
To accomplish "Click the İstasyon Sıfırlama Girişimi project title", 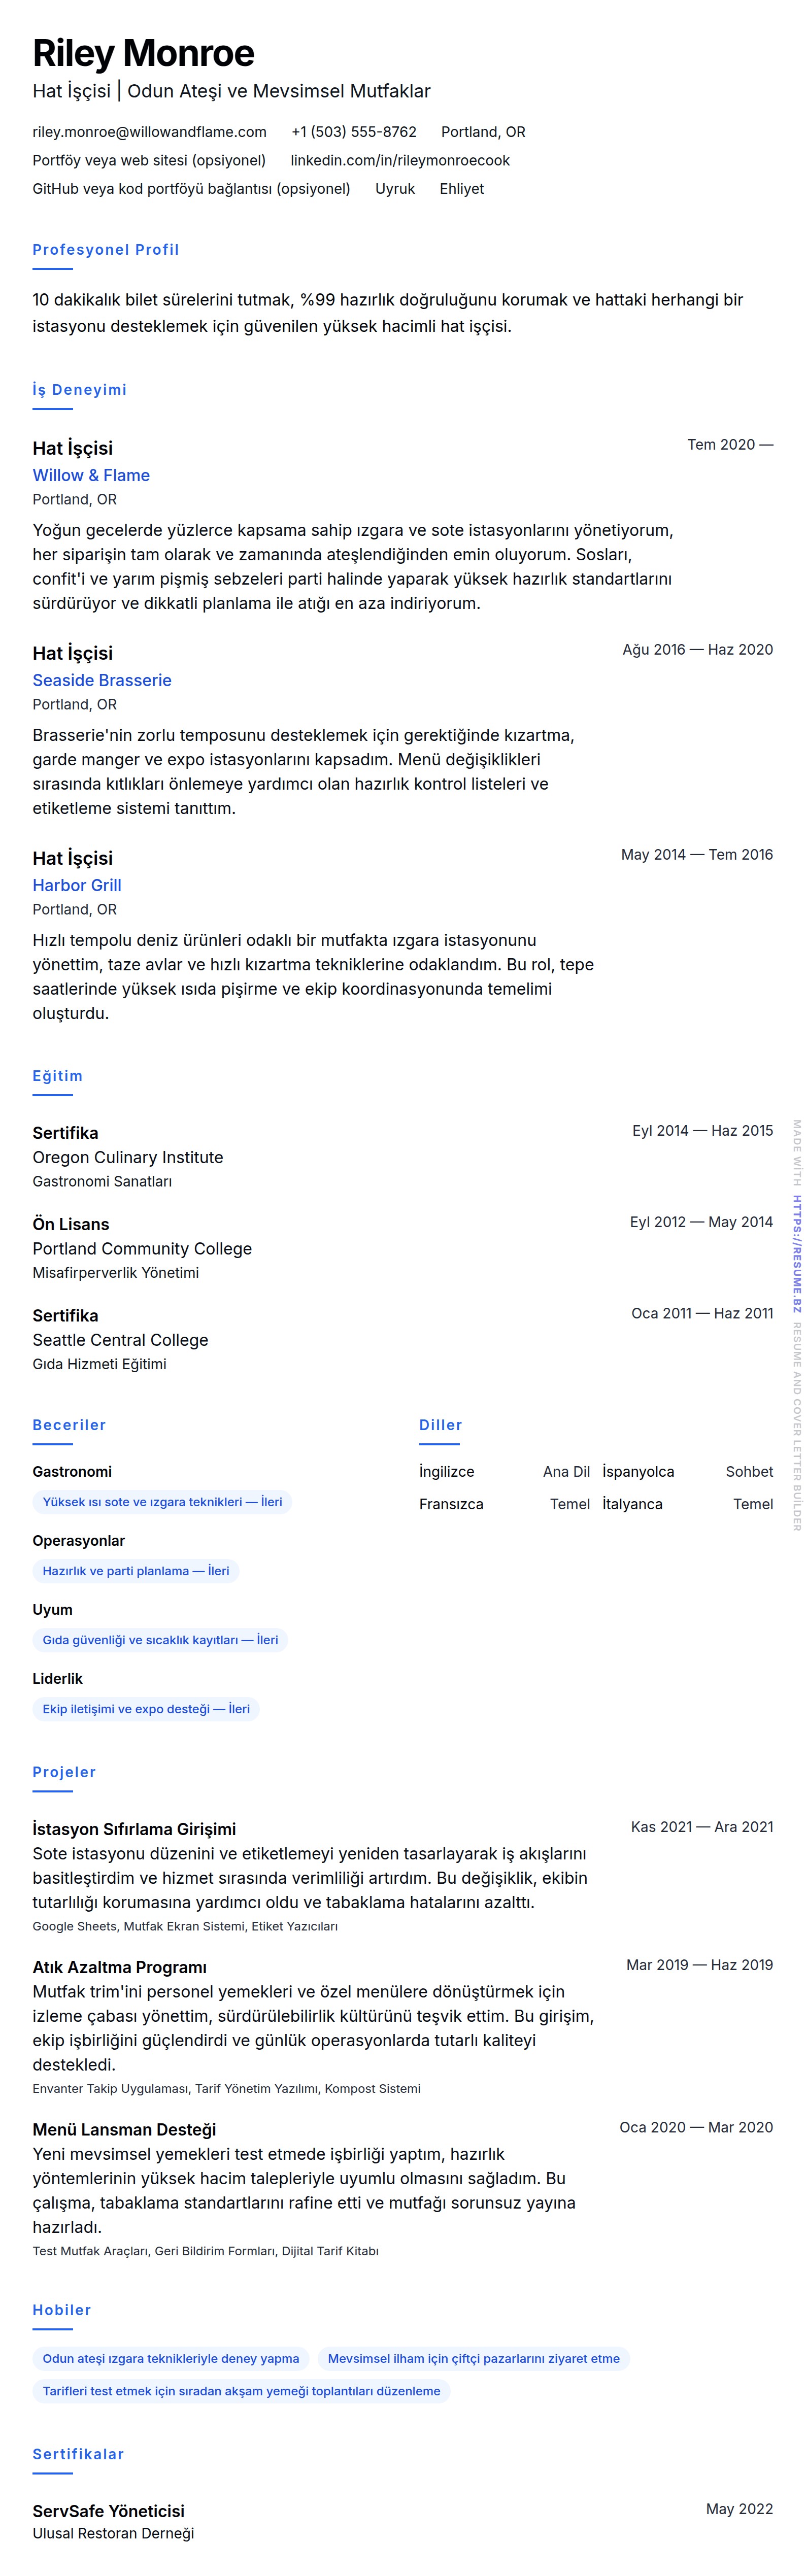I will click(134, 1829).
